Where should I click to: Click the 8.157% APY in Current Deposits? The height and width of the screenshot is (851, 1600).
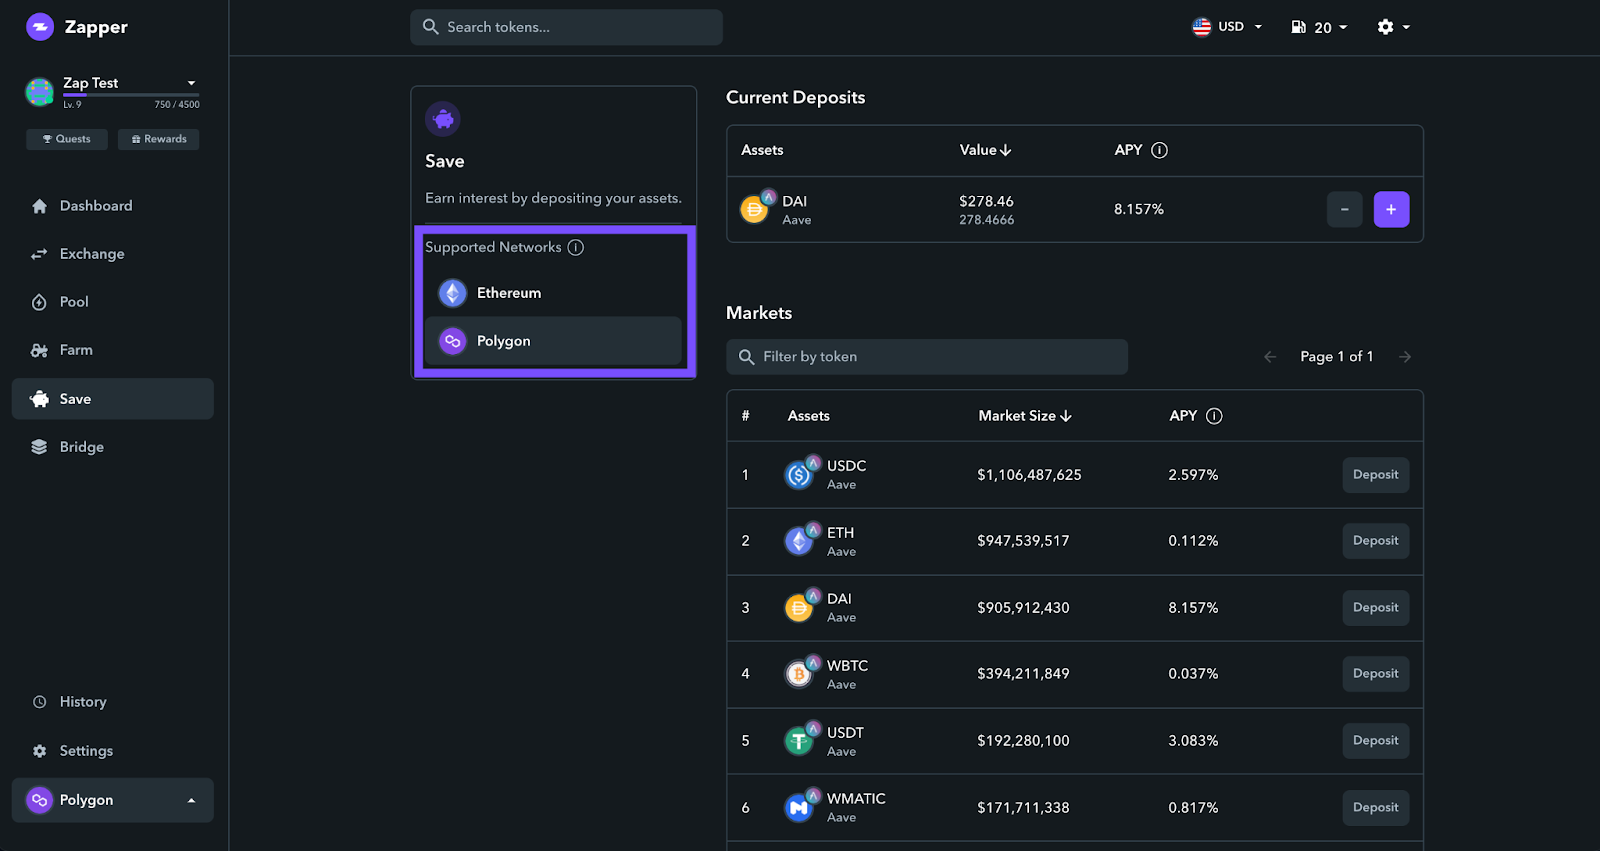(x=1139, y=209)
